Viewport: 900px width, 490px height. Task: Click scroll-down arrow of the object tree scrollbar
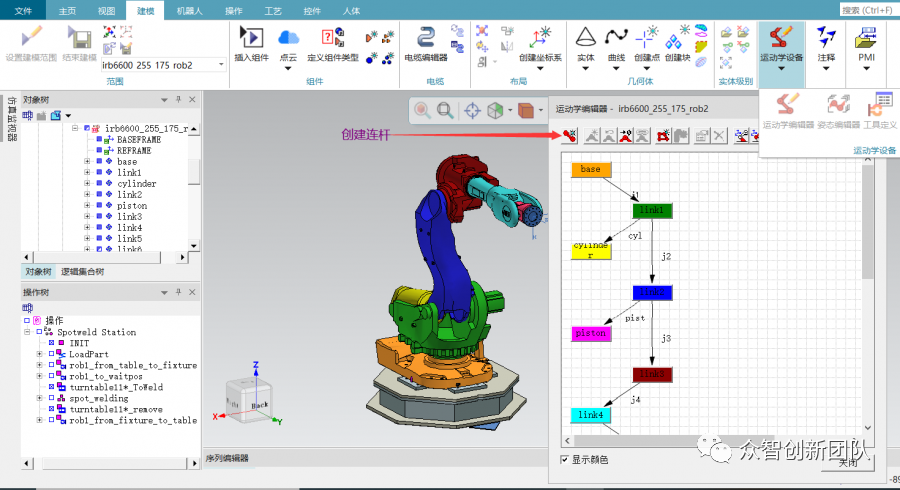click(x=194, y=246)
